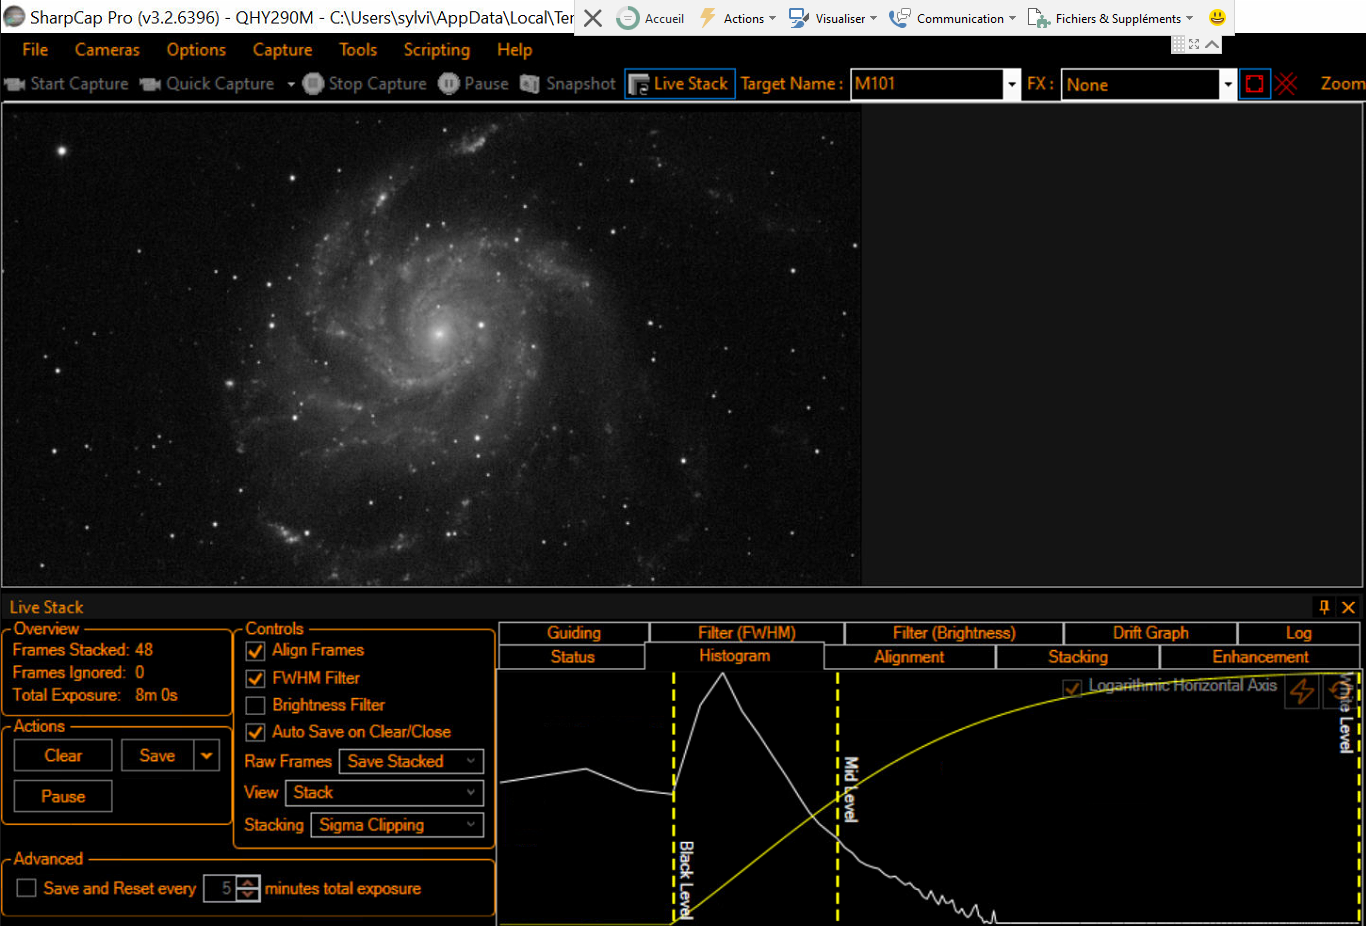Click the toolbar Pause capture icon
This screenshot has height=926, width=1366.
(449, 84)
